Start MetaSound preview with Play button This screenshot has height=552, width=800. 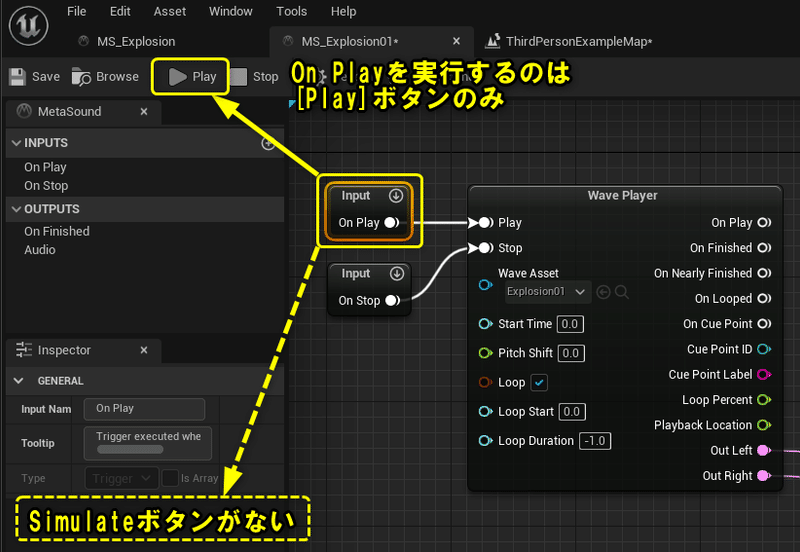click(x=192, y=77)
